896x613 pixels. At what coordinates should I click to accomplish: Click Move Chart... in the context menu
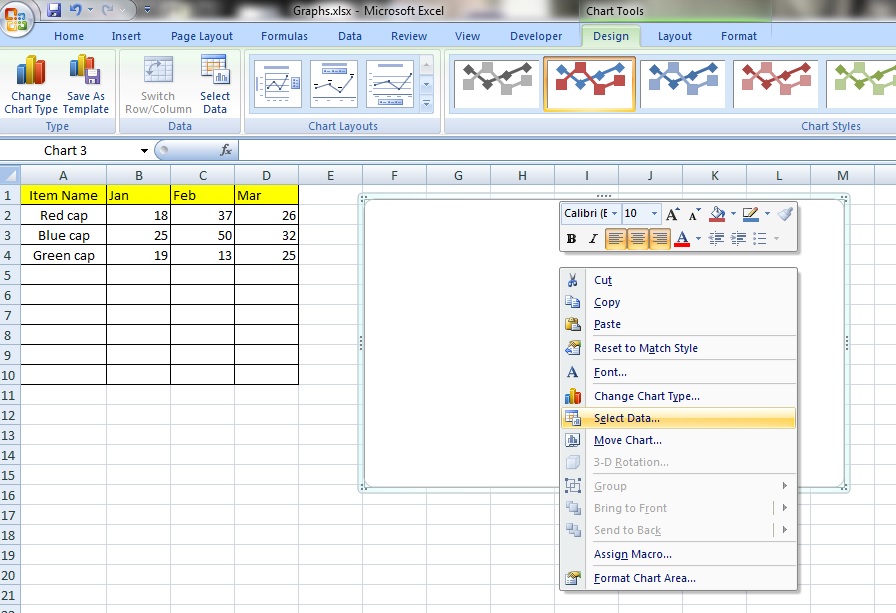(x=627, y=440)
